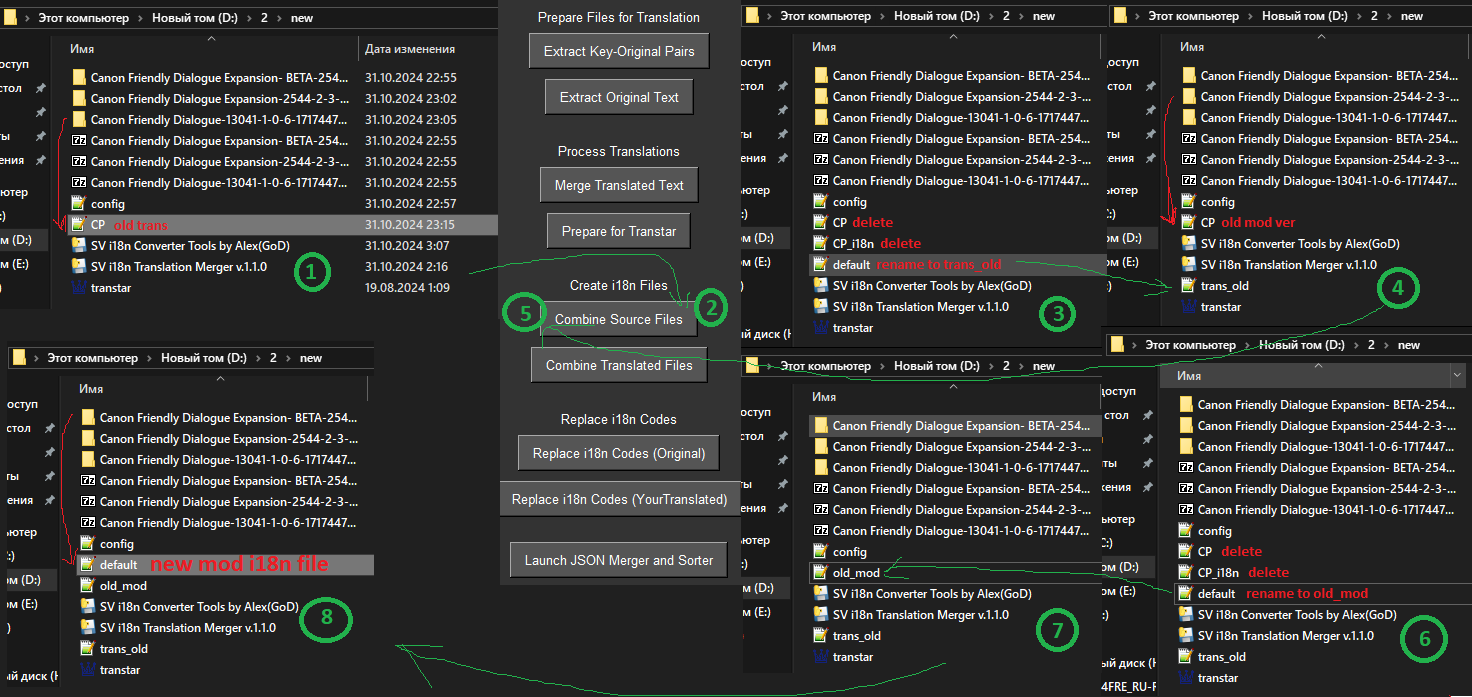Screen dimensions: 1472x697
Task: Click the SV i18n Translation Merger icon dated 2:16
Action: click(80, 267)
